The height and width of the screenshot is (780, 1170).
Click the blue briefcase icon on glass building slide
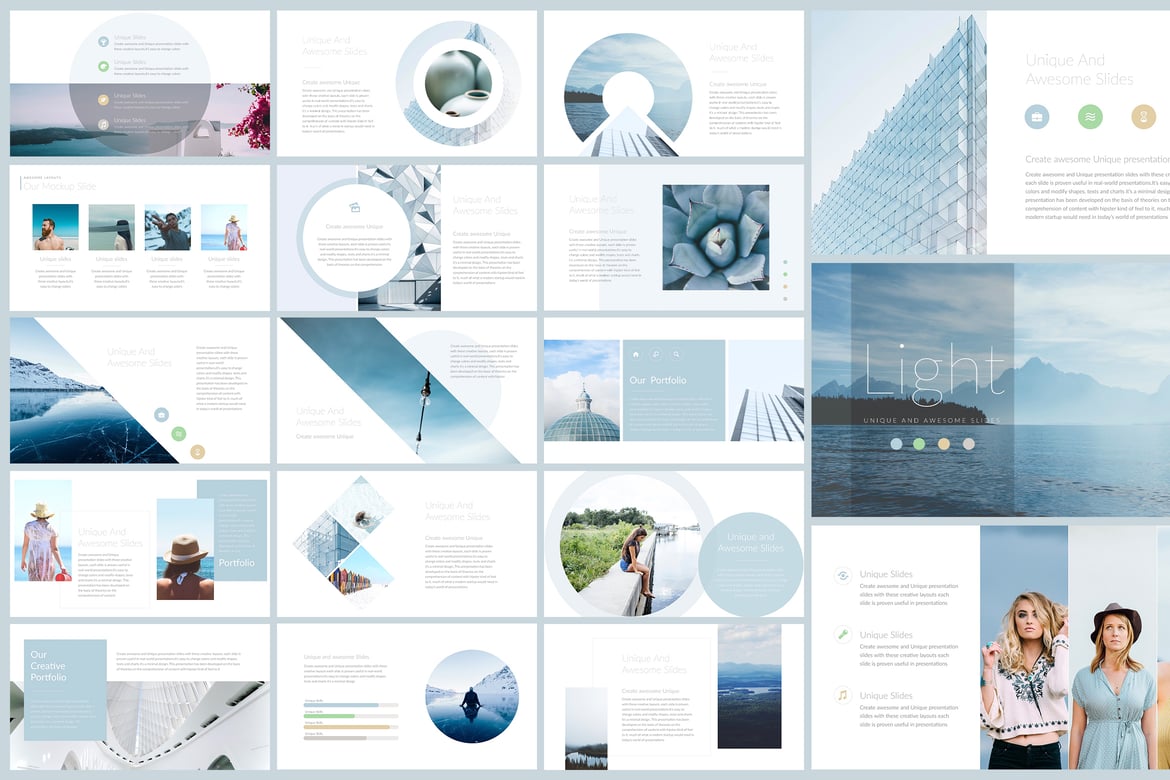pos(1036,116)
